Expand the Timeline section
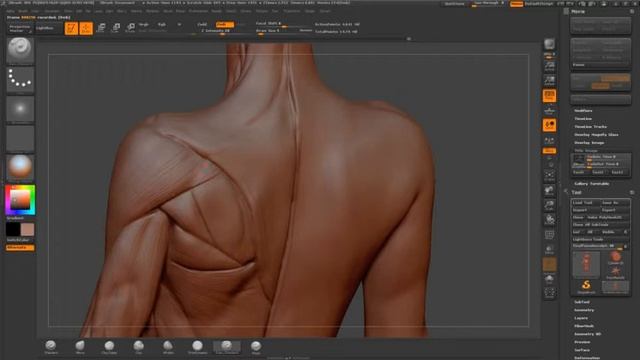 click(583, 119)
